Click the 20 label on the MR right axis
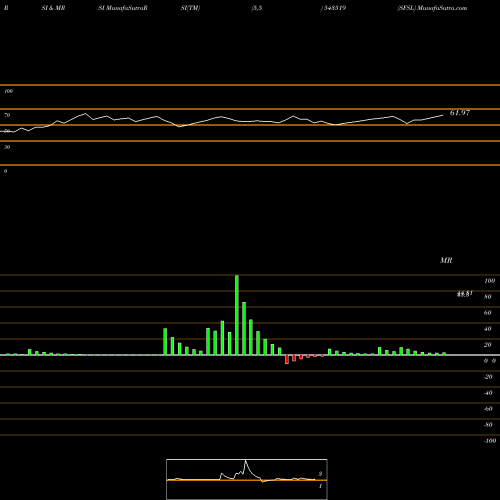The image size is (500, 500). pyautogui.click(x=488, y=345)
